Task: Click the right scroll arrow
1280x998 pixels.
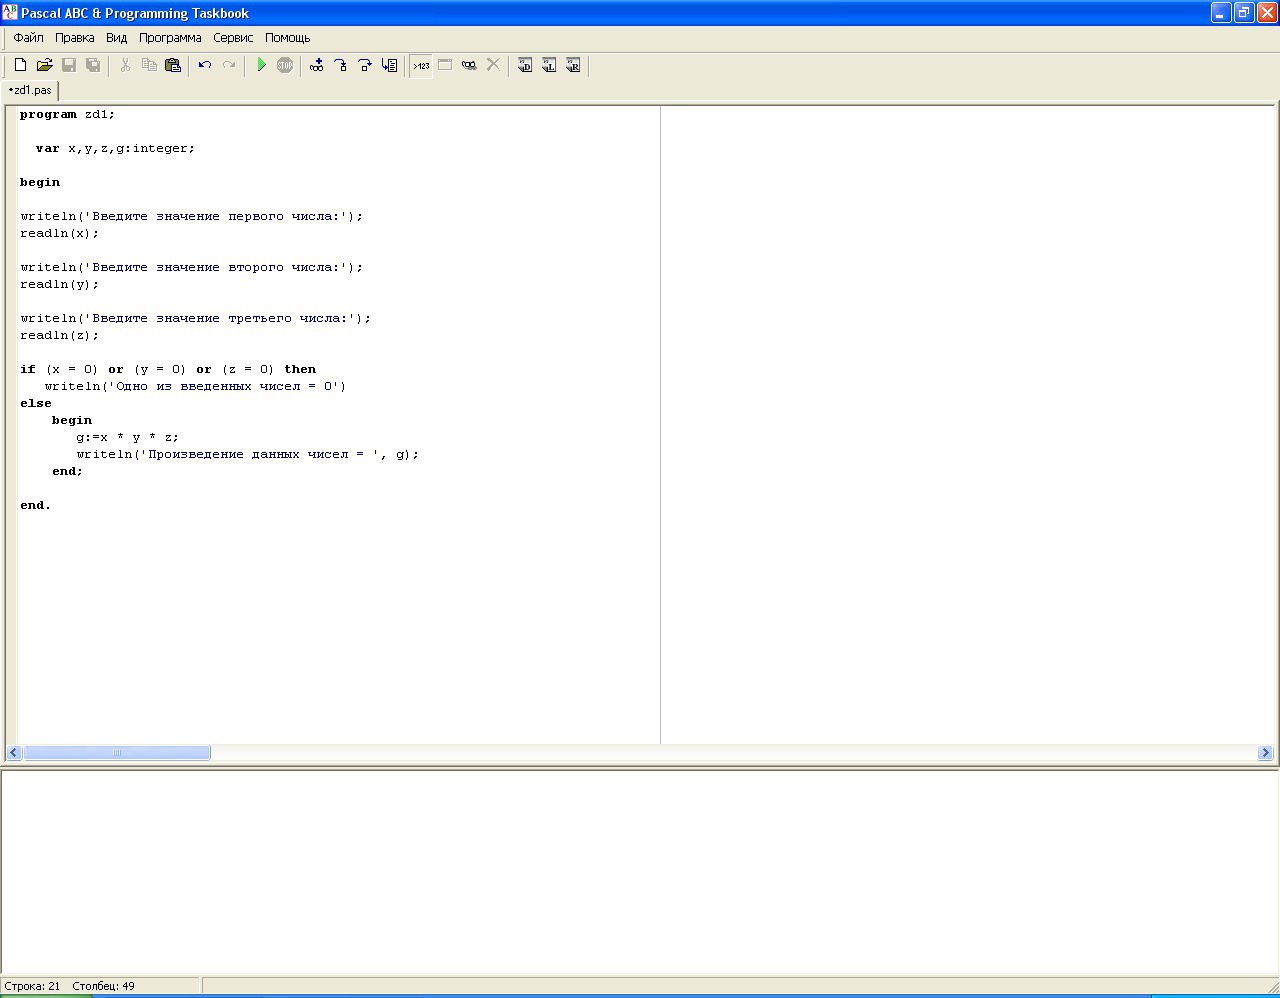Action: point(1265,753)
